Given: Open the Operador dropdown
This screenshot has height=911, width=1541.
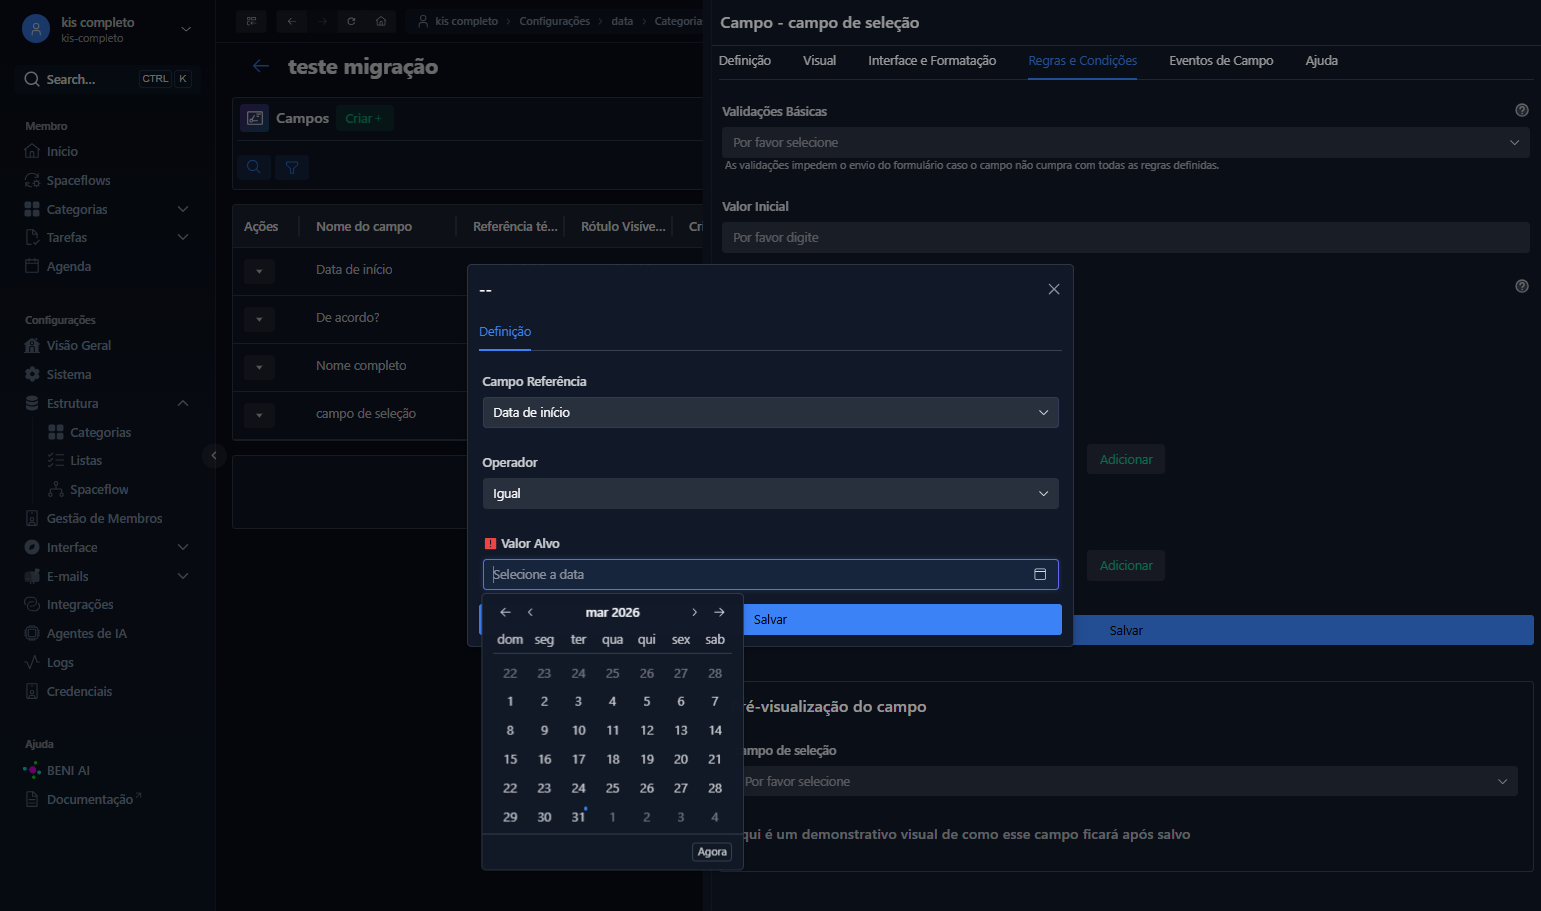Looking at the screenshot, I should (770, 493).
